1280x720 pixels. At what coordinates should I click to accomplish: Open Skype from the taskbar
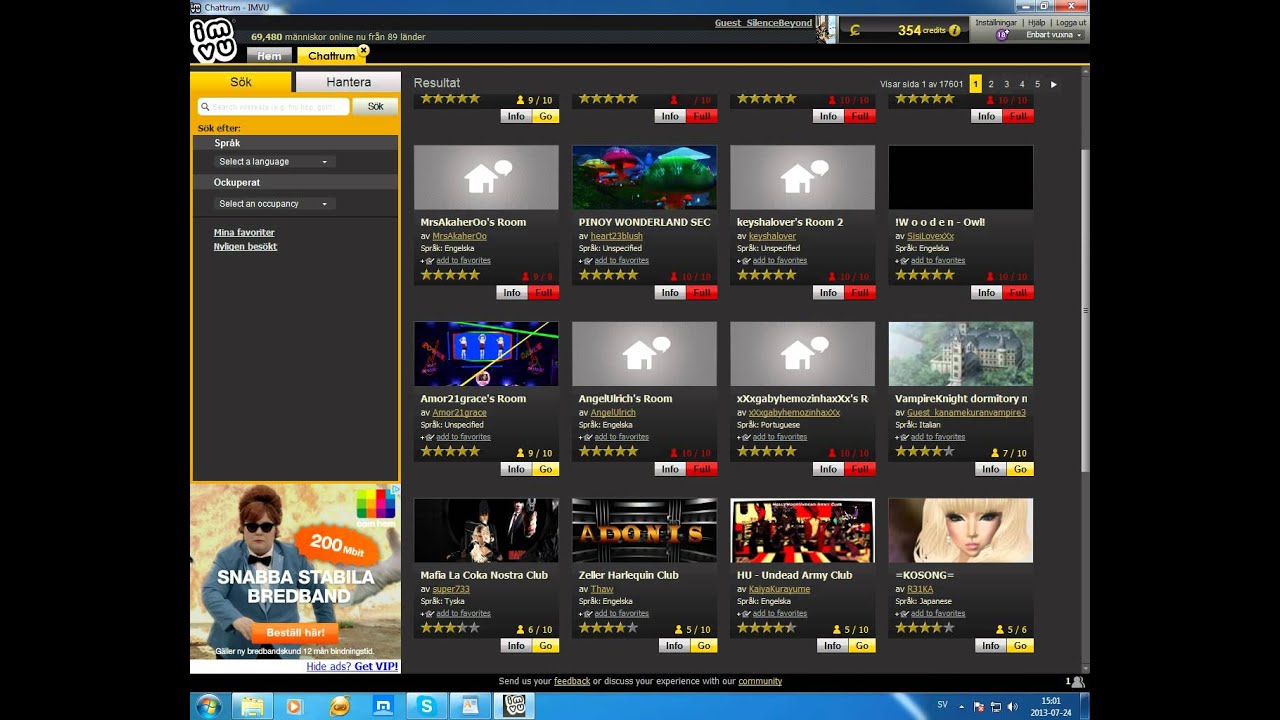pos(427,706)
